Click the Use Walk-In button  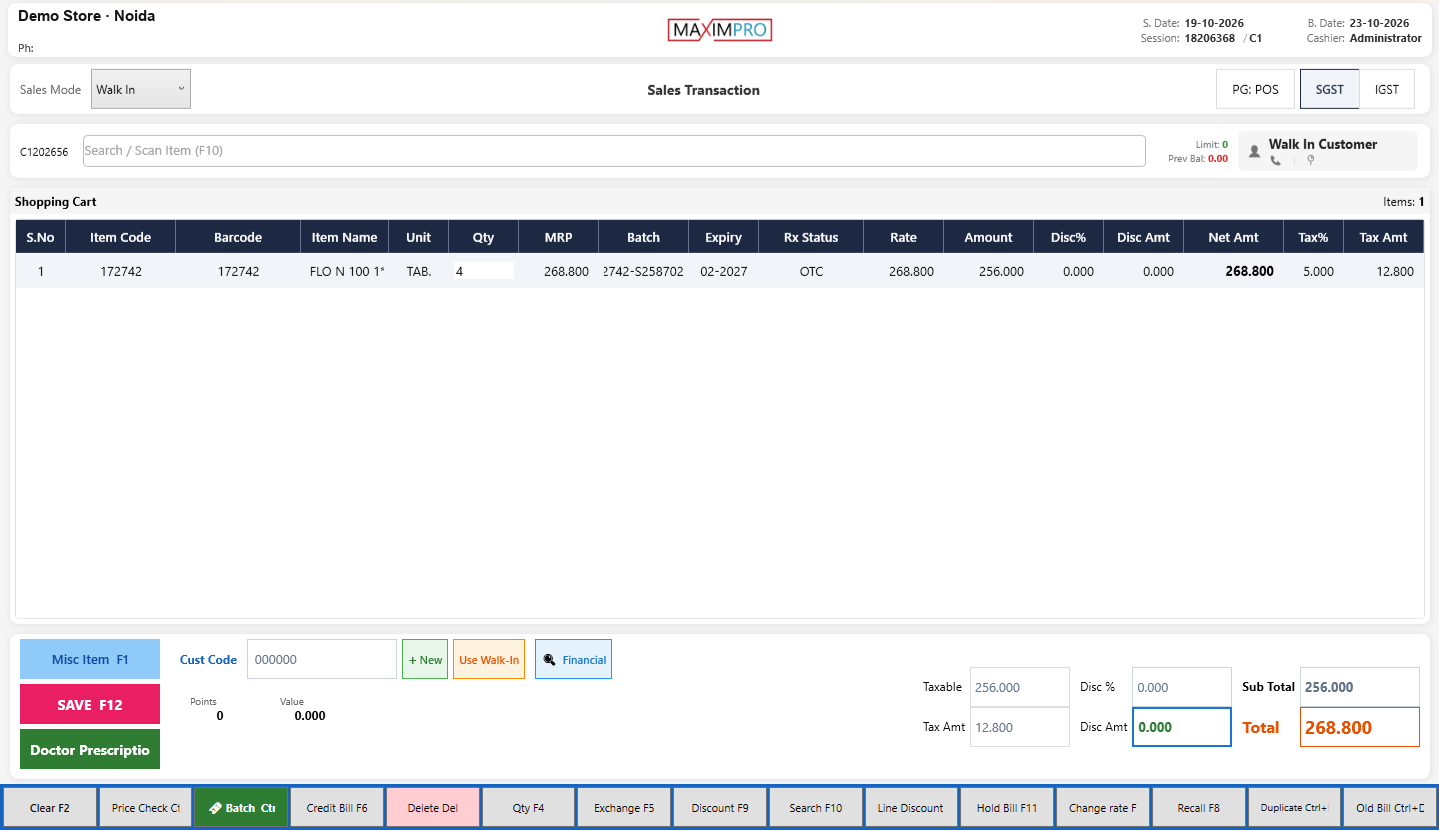pyautogui.click(x=489, y=660)
